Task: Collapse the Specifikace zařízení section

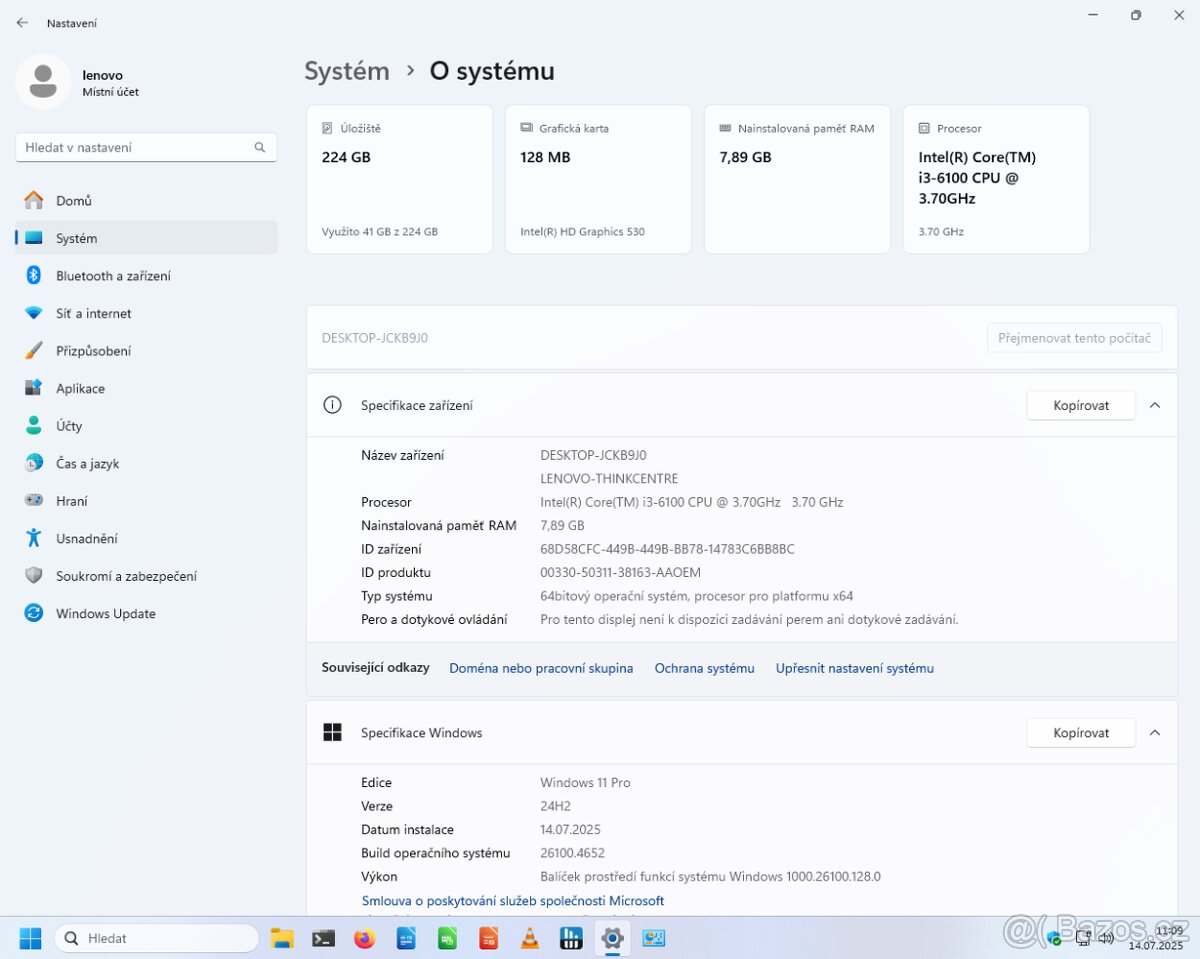Action: [x=1155, y=405]
